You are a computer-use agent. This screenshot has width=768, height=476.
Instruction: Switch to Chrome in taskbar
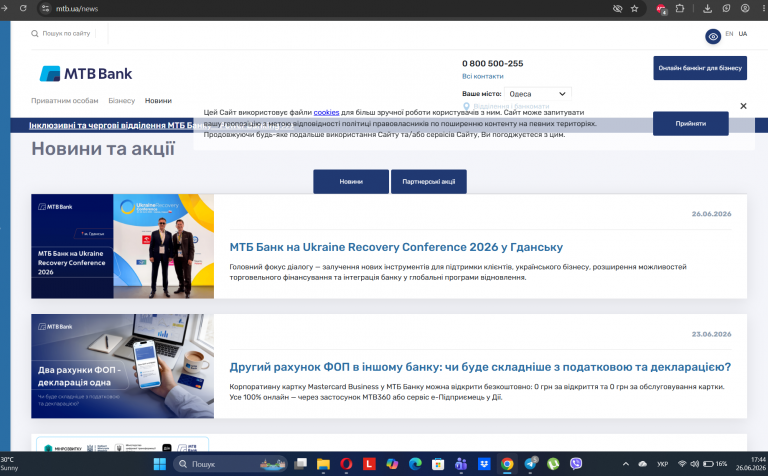point(507,464)
